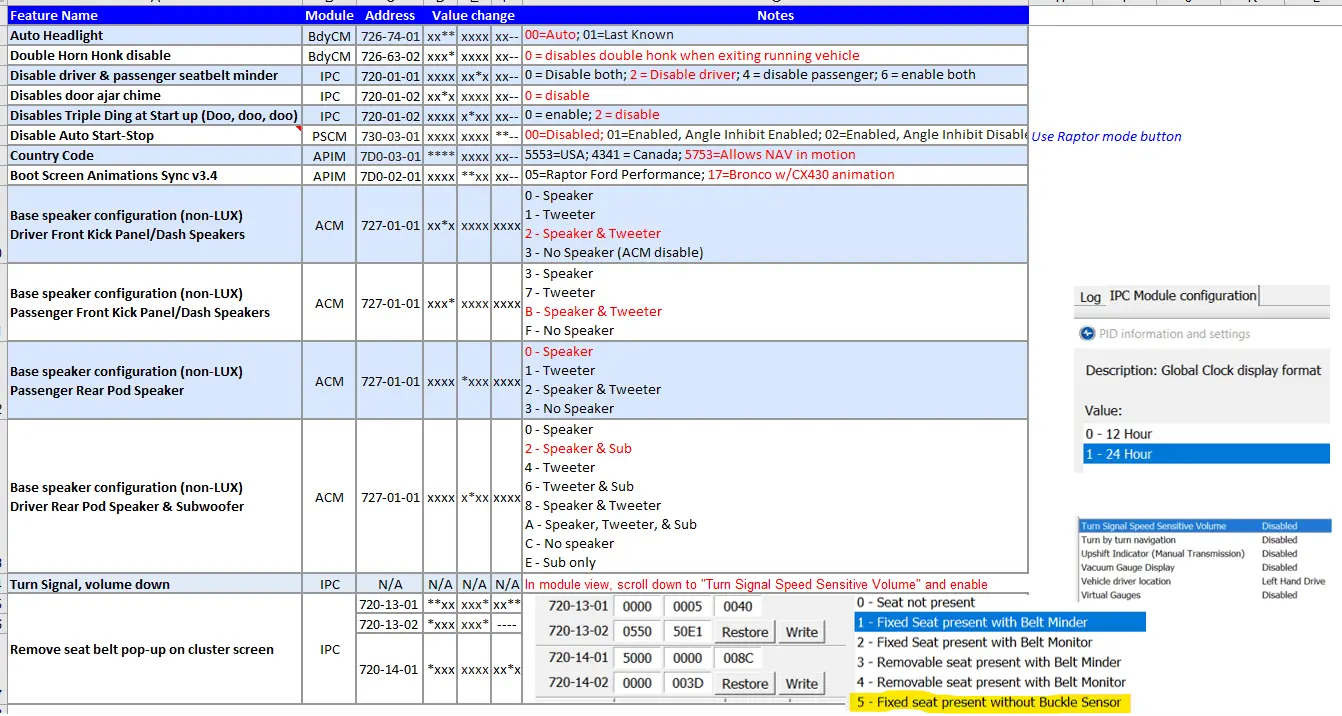Select 'Fixed seat present without Buckle Sensor'

coord(989,703)
